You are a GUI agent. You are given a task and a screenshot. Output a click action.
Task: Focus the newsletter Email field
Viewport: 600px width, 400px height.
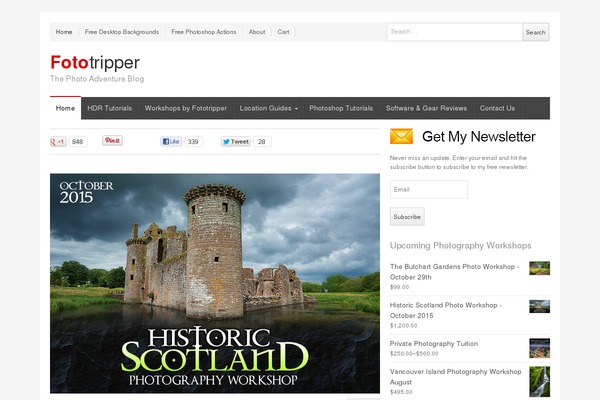click(429, 189)
